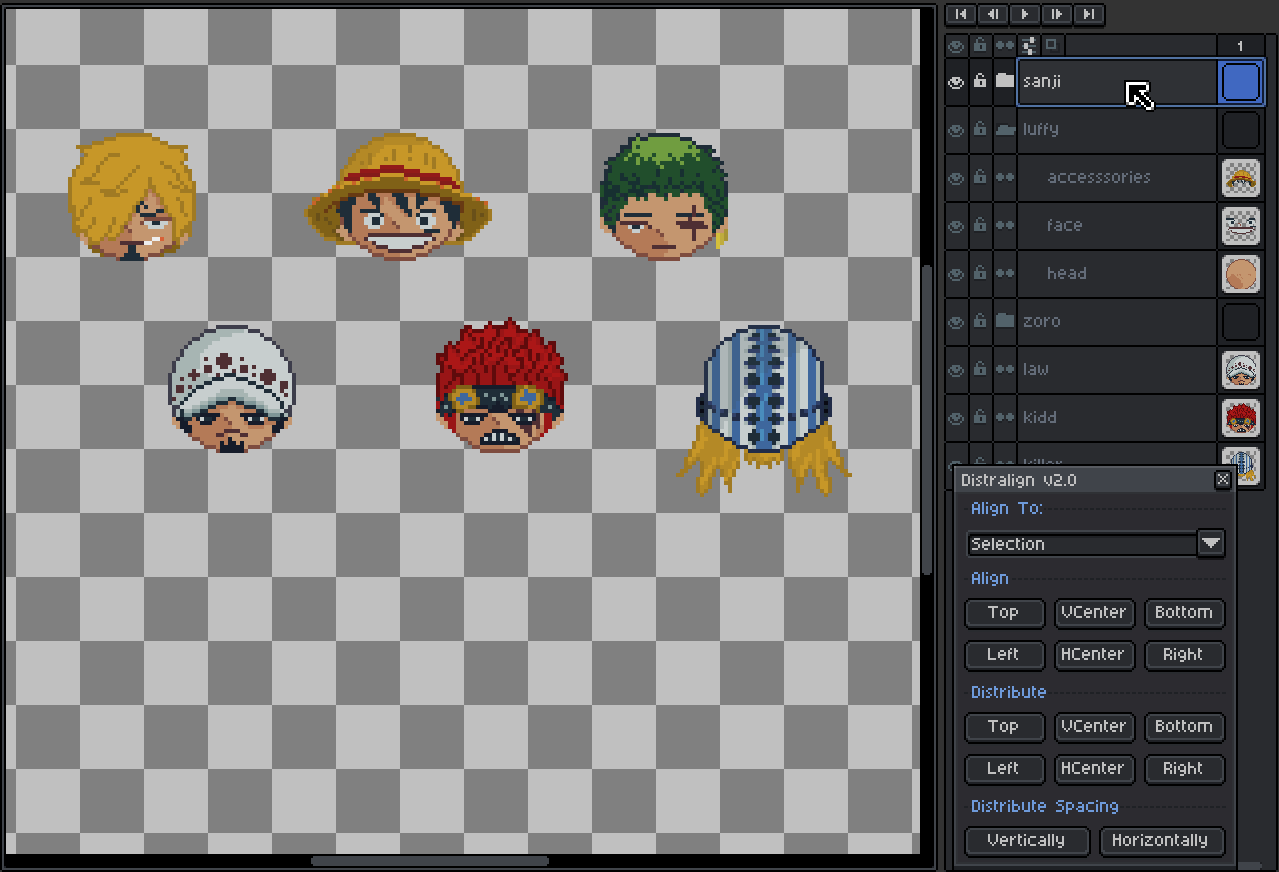Select the law layer name
The width and height of the screenshot is (1279, 872).
(x=1117, y=369)
